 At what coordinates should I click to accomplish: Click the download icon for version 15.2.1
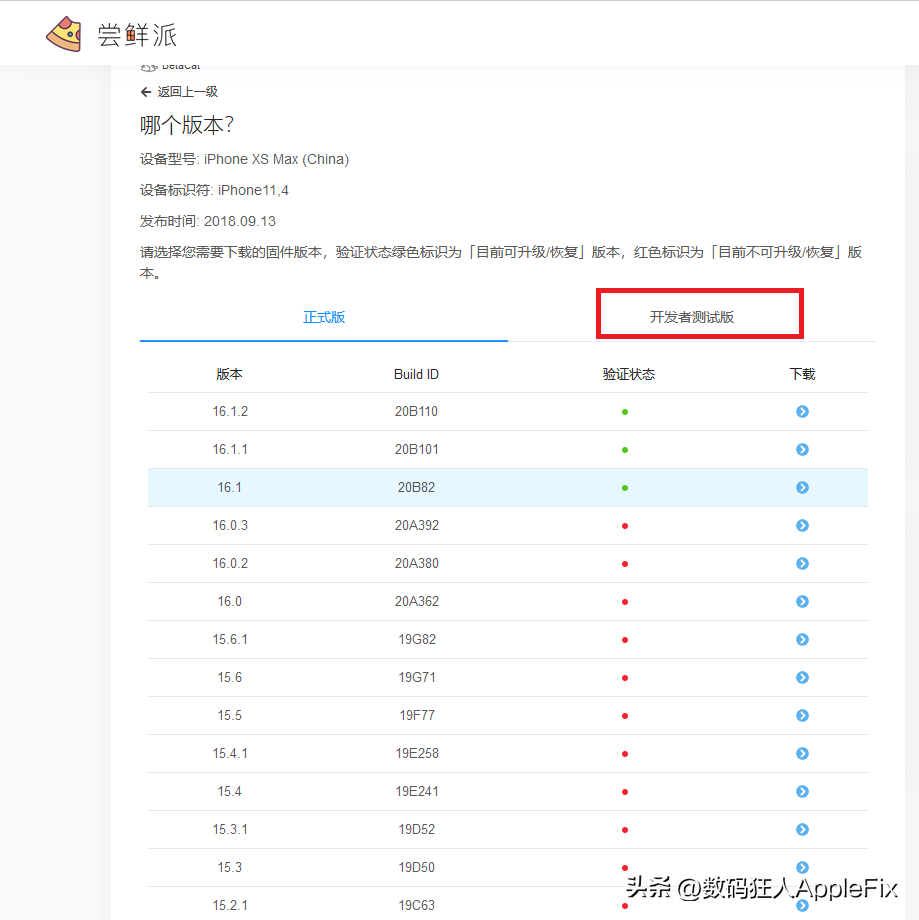(x=802, y=905)
